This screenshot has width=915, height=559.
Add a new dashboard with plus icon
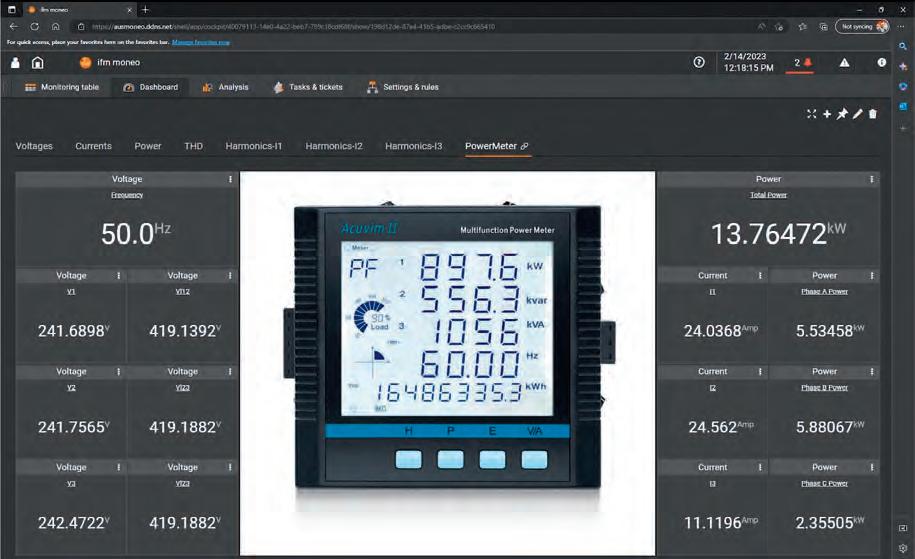(x=827, y=114)
